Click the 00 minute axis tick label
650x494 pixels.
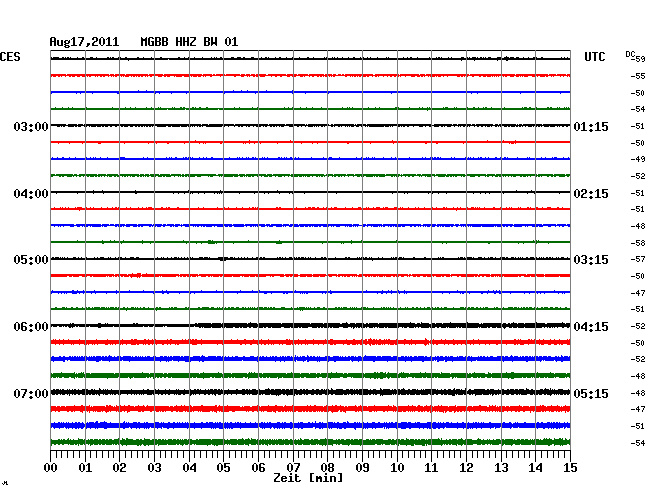pos(51,468)
